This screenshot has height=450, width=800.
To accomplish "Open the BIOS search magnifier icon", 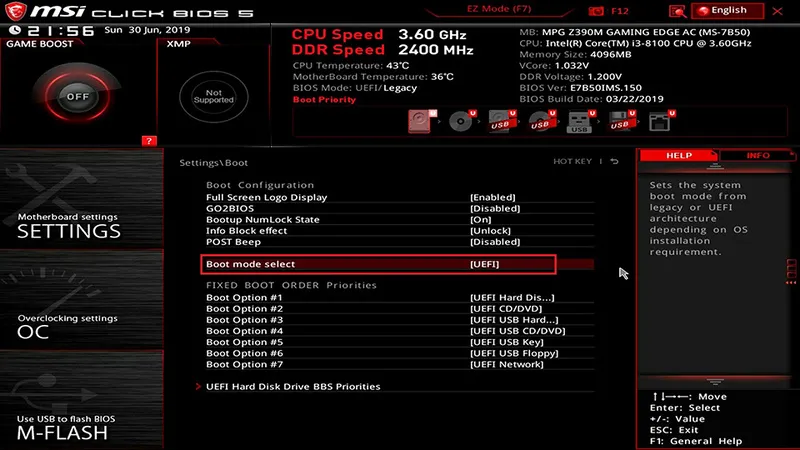I will coord(678,10).
